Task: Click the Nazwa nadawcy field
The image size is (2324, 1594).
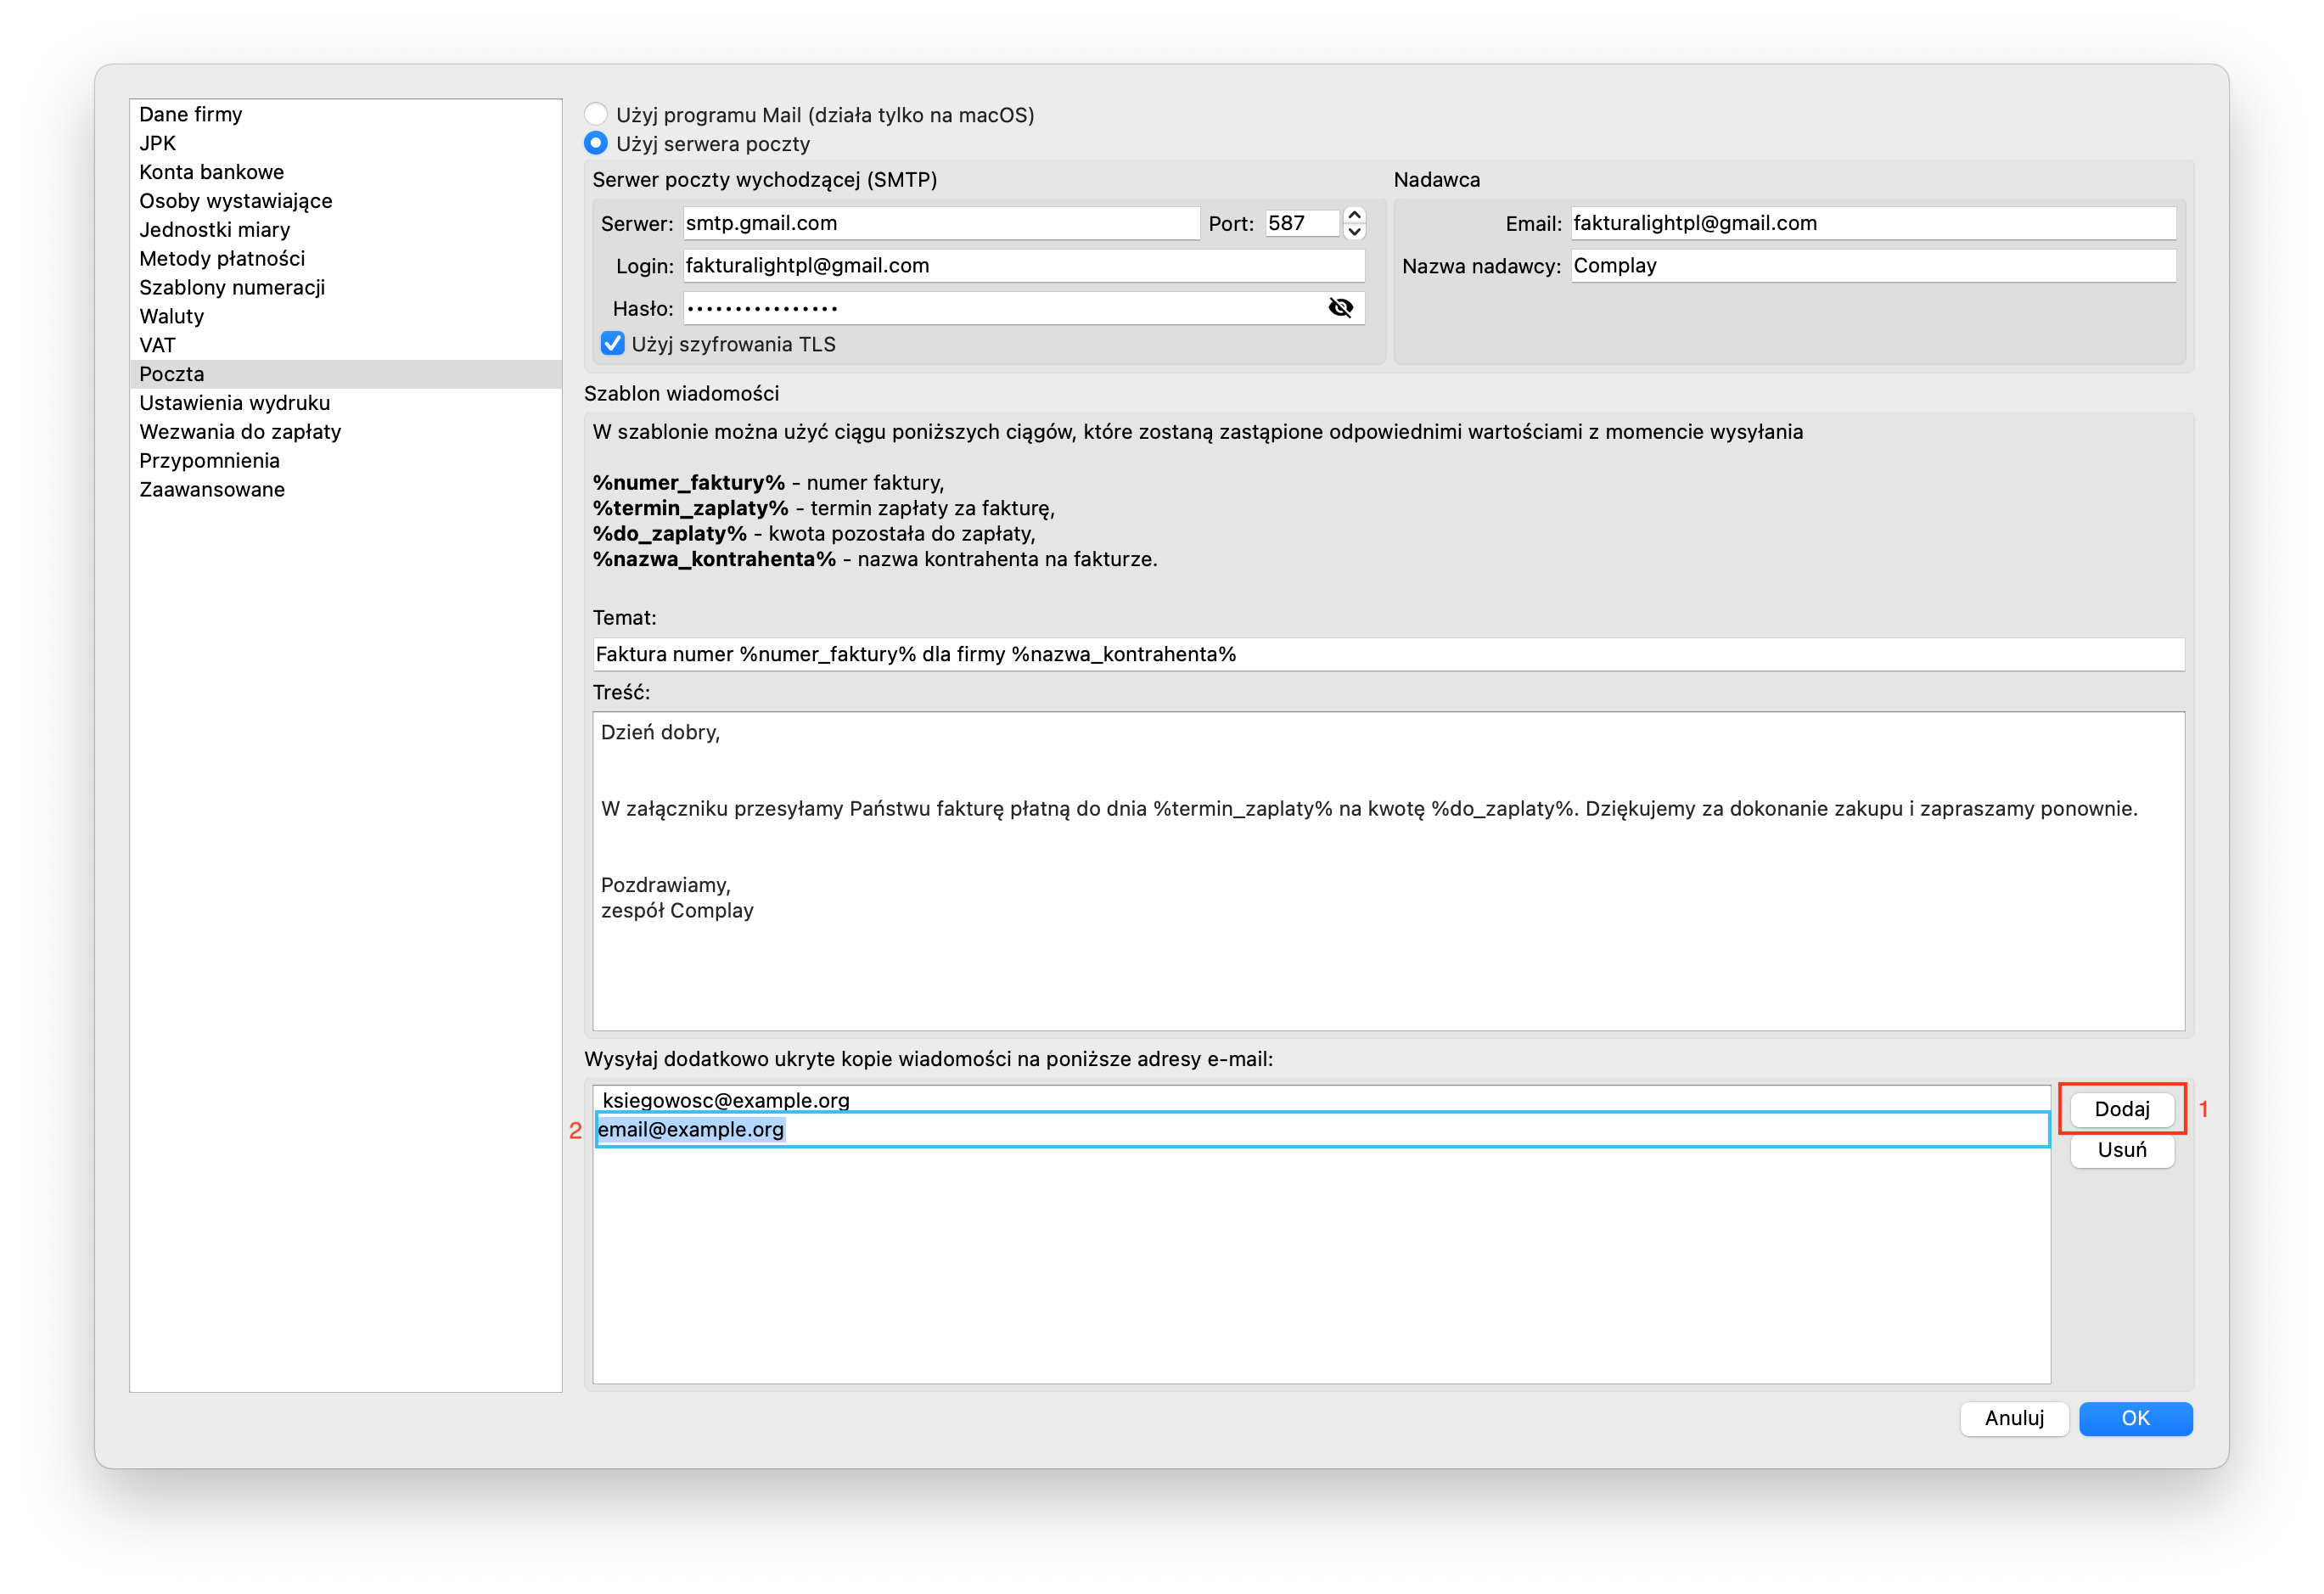Action: (x=1873, y=266)
